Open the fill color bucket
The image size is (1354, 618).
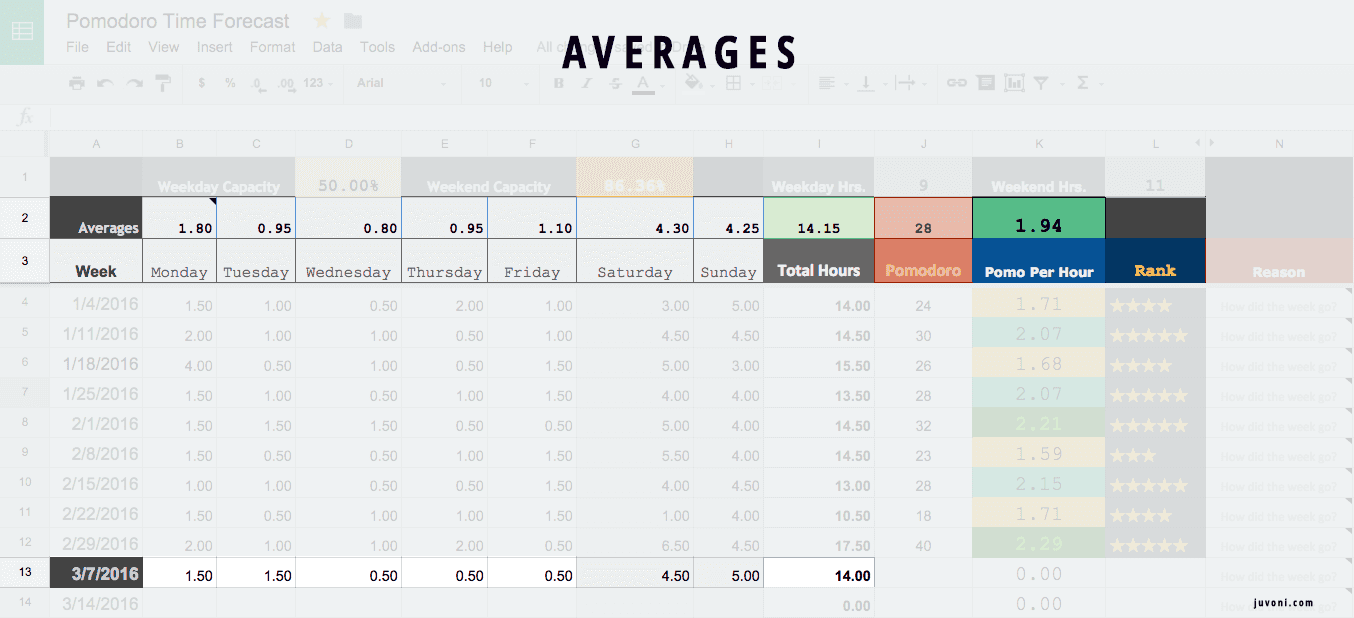point(694,83)
